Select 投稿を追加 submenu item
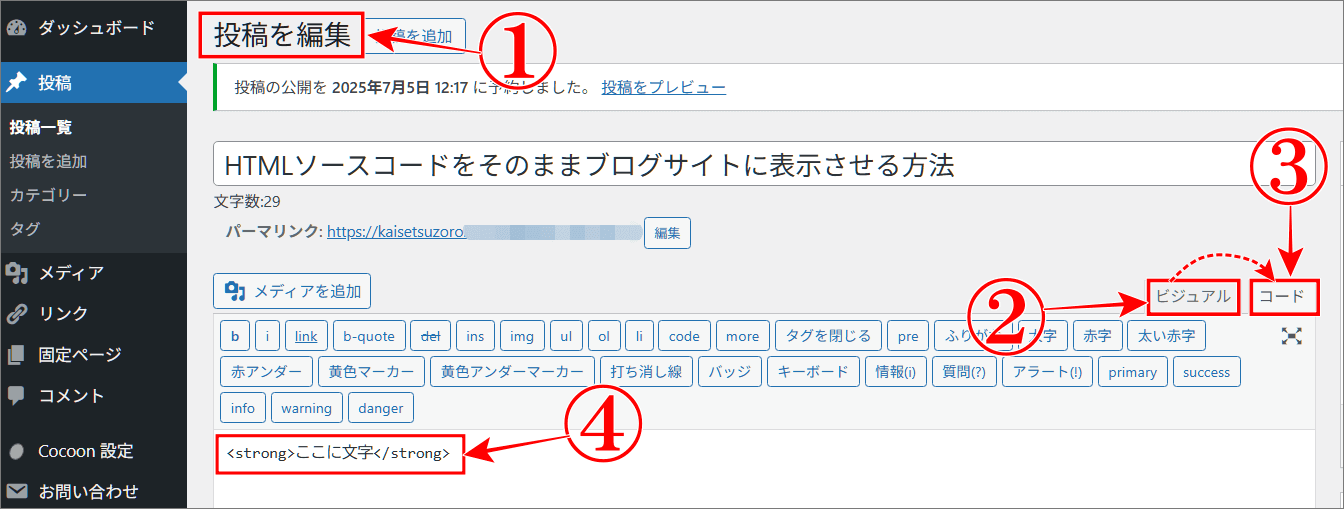 [48, 161]
